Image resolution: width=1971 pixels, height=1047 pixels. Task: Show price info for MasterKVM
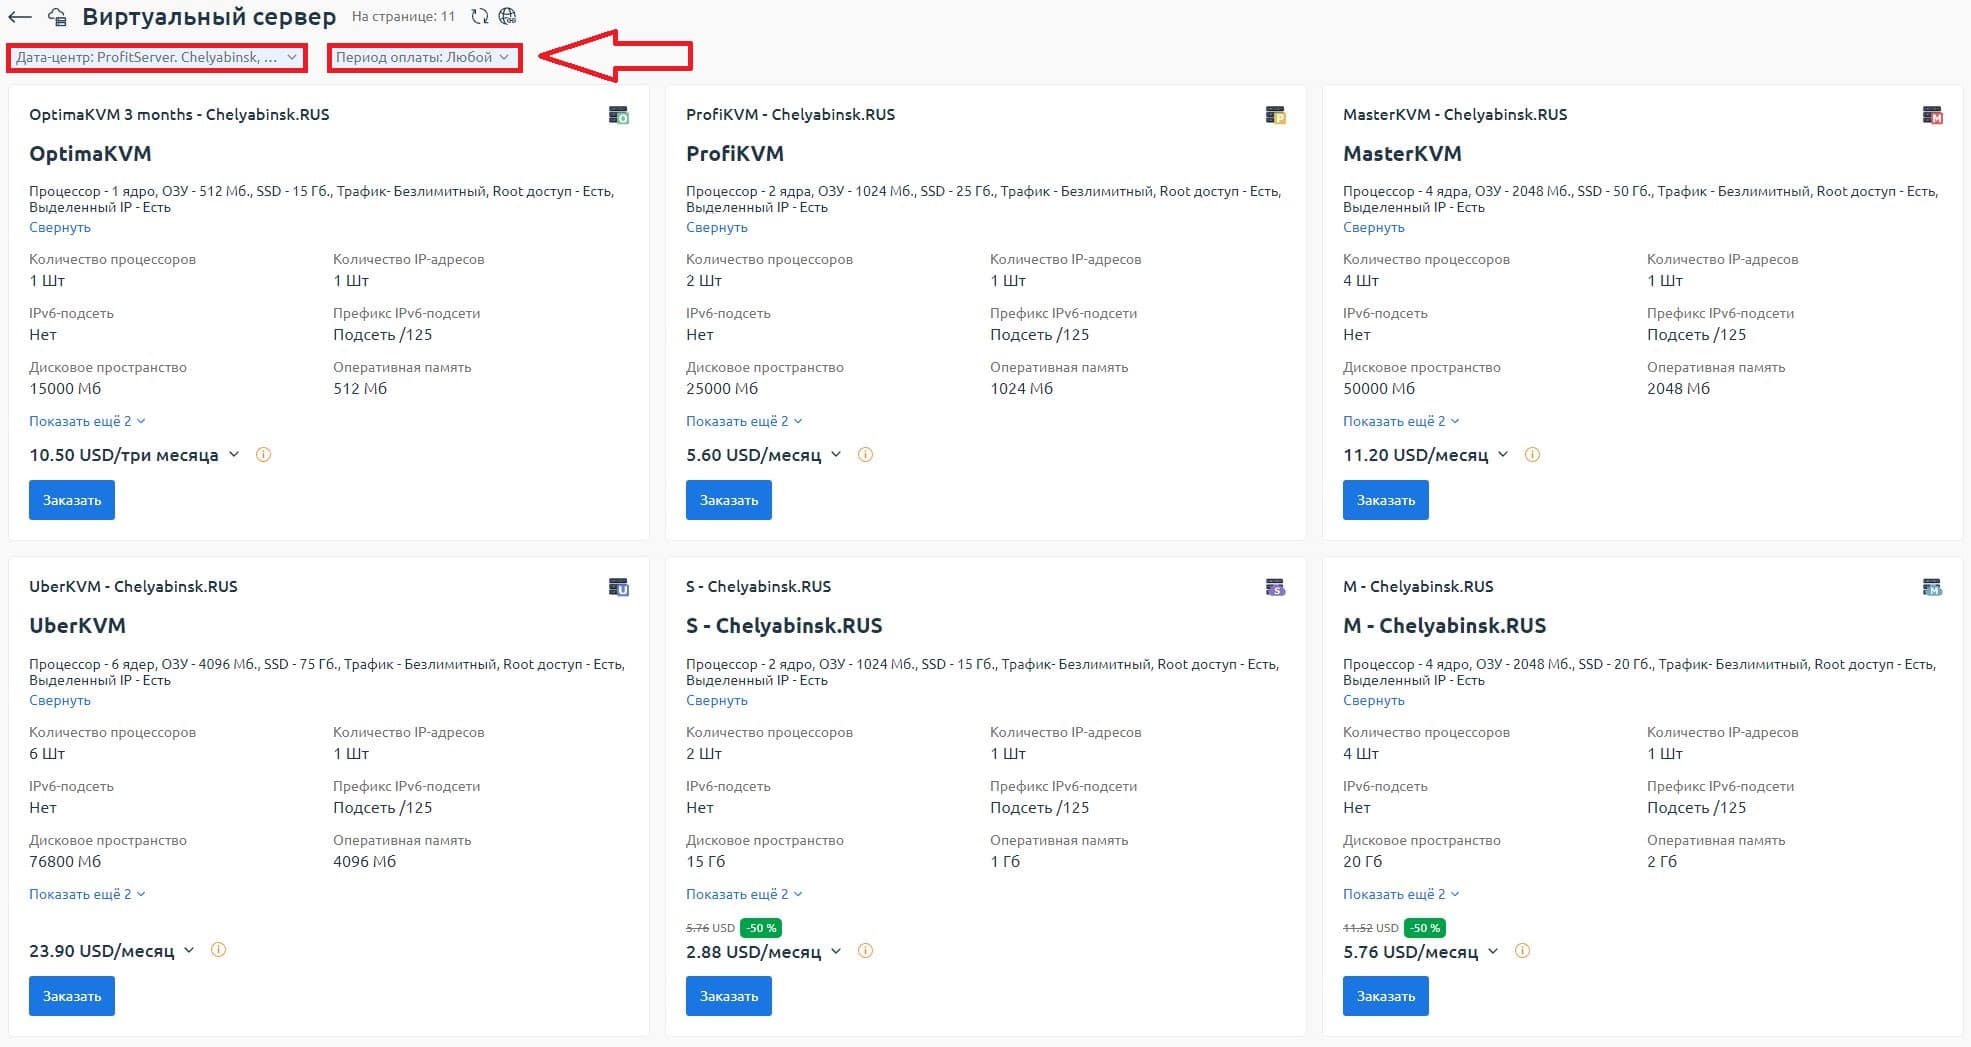coord(1532,455)
